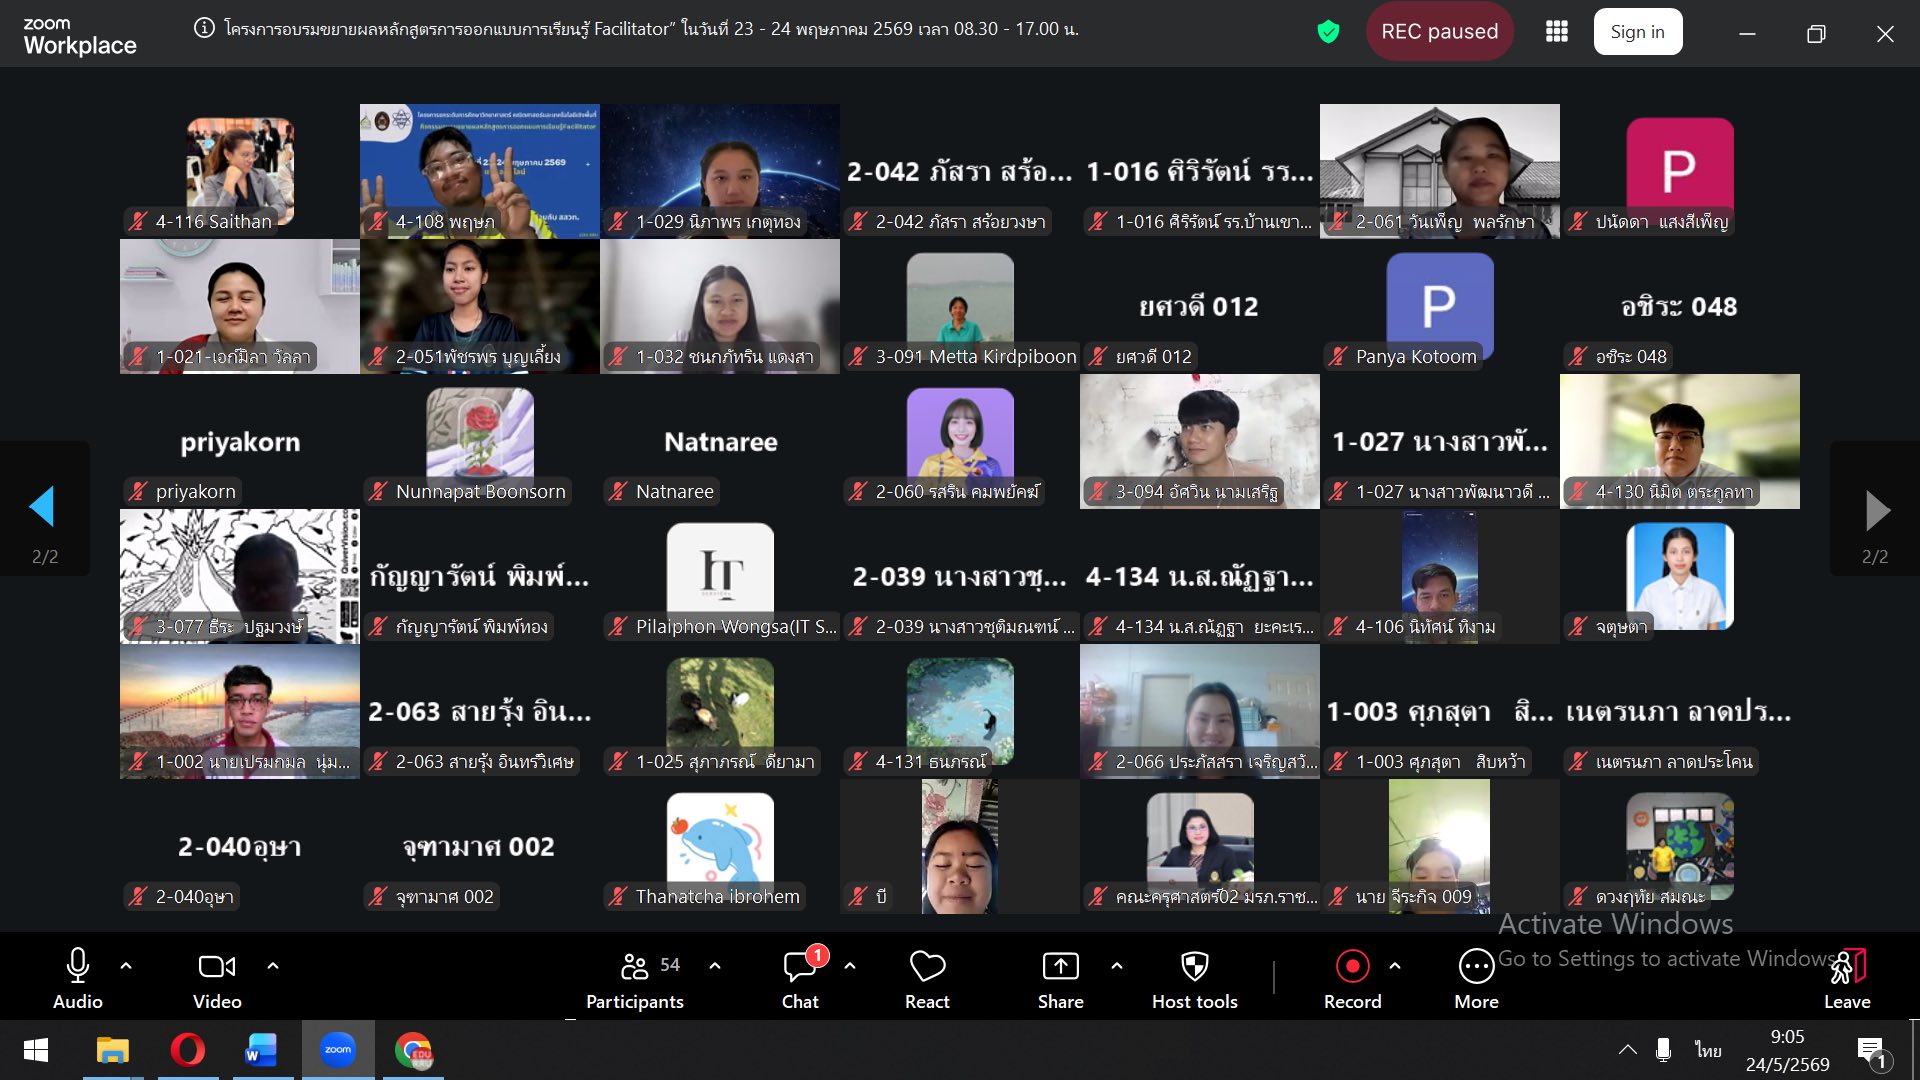Expand the Record options arrow

[x=1395, y=966]
